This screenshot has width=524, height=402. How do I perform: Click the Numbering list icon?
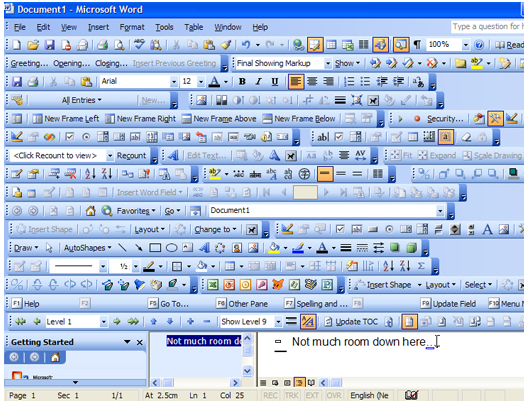[349, 82]
